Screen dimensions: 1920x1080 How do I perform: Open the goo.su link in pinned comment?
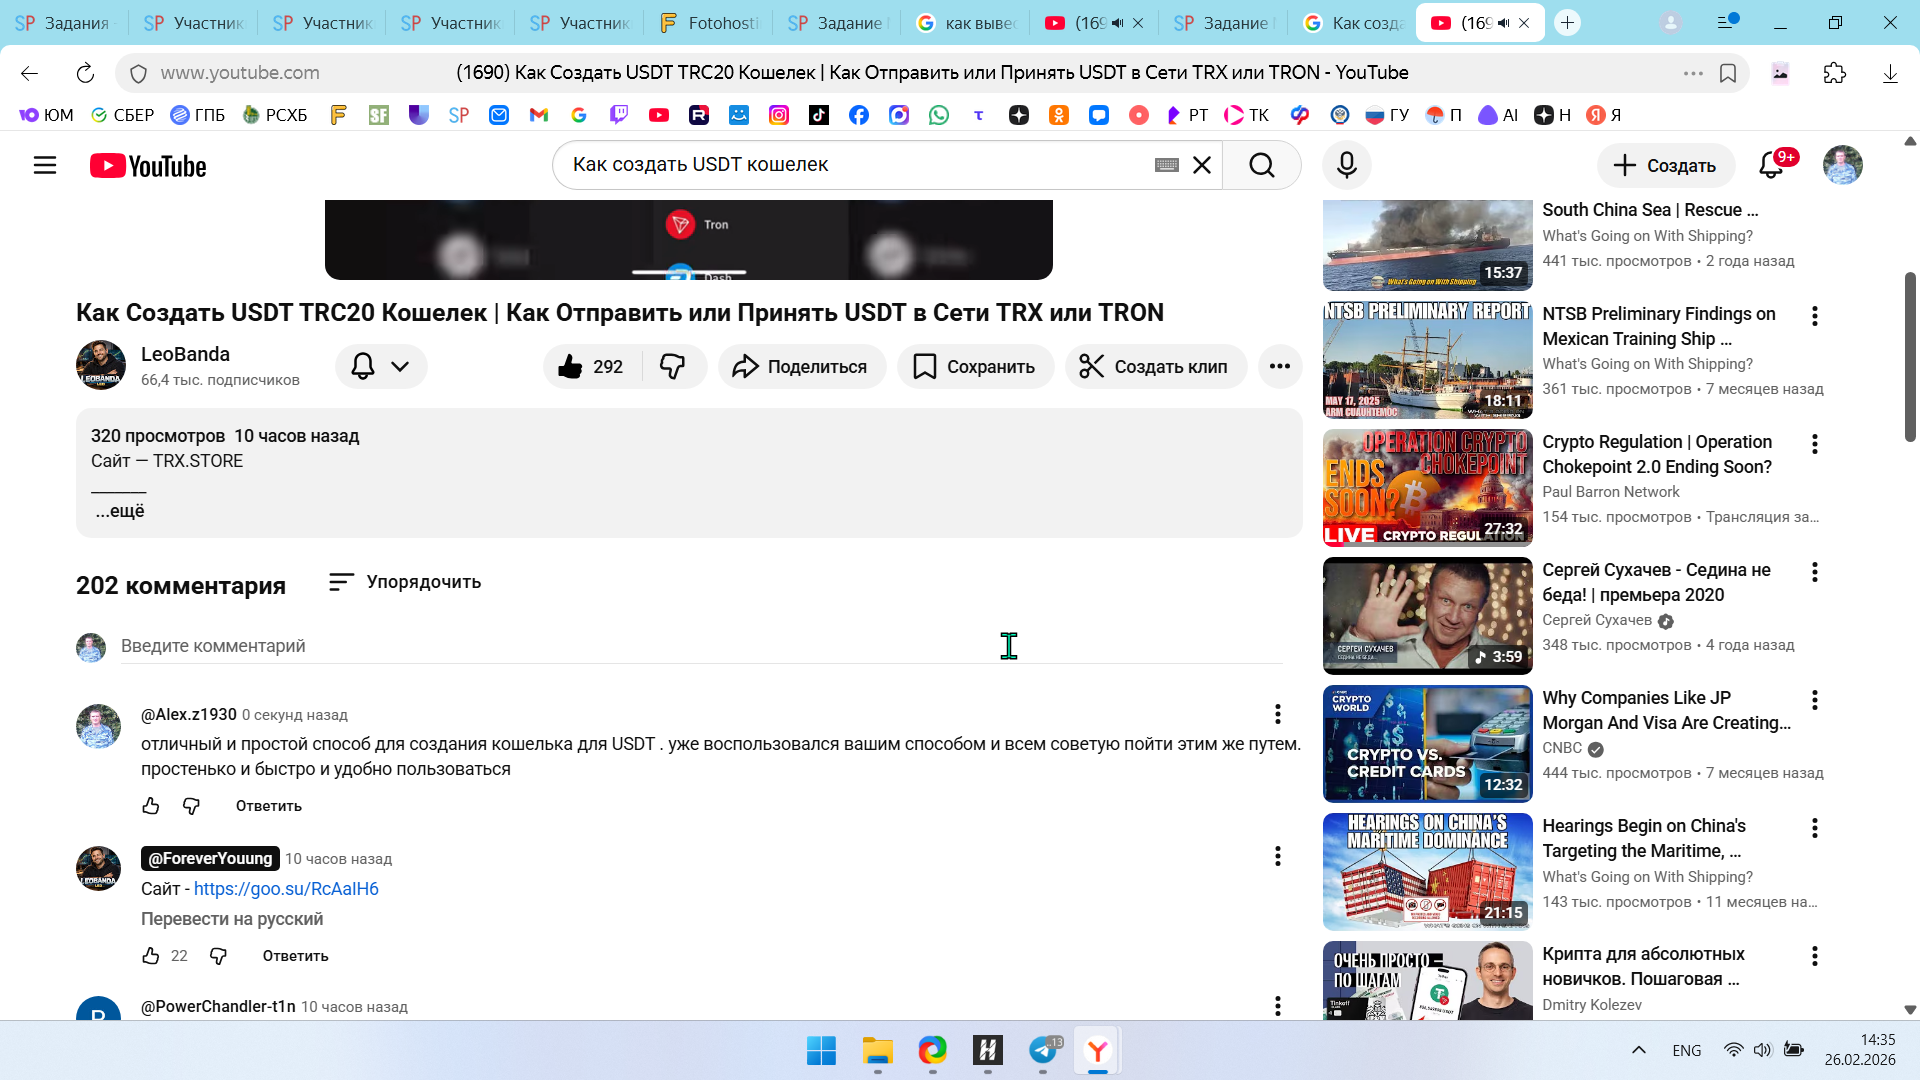pyautogui.click(x=286, y=889)
